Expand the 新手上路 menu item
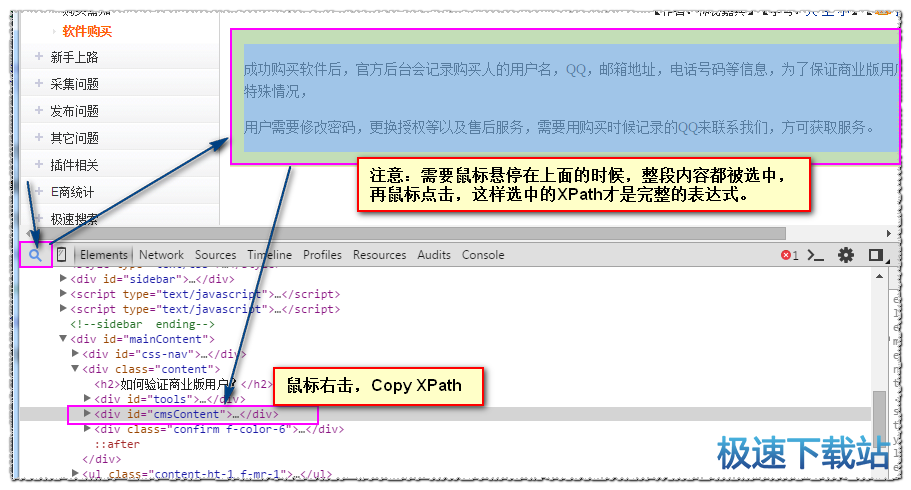The height and width of the screenshot is (490, 911). pos(39,56)
